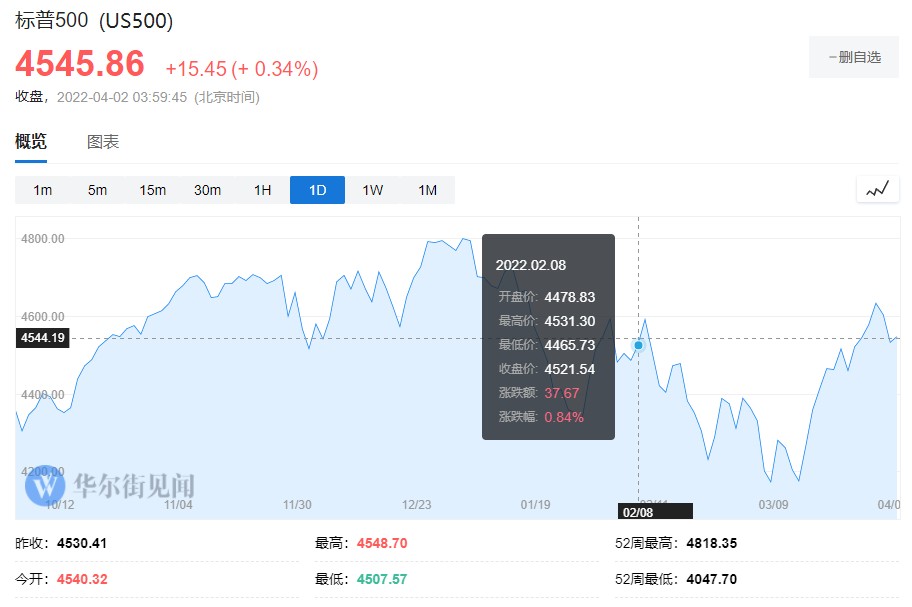912x607 pixels.
Task: Switch to the 图表 tab
Action: 103,142
